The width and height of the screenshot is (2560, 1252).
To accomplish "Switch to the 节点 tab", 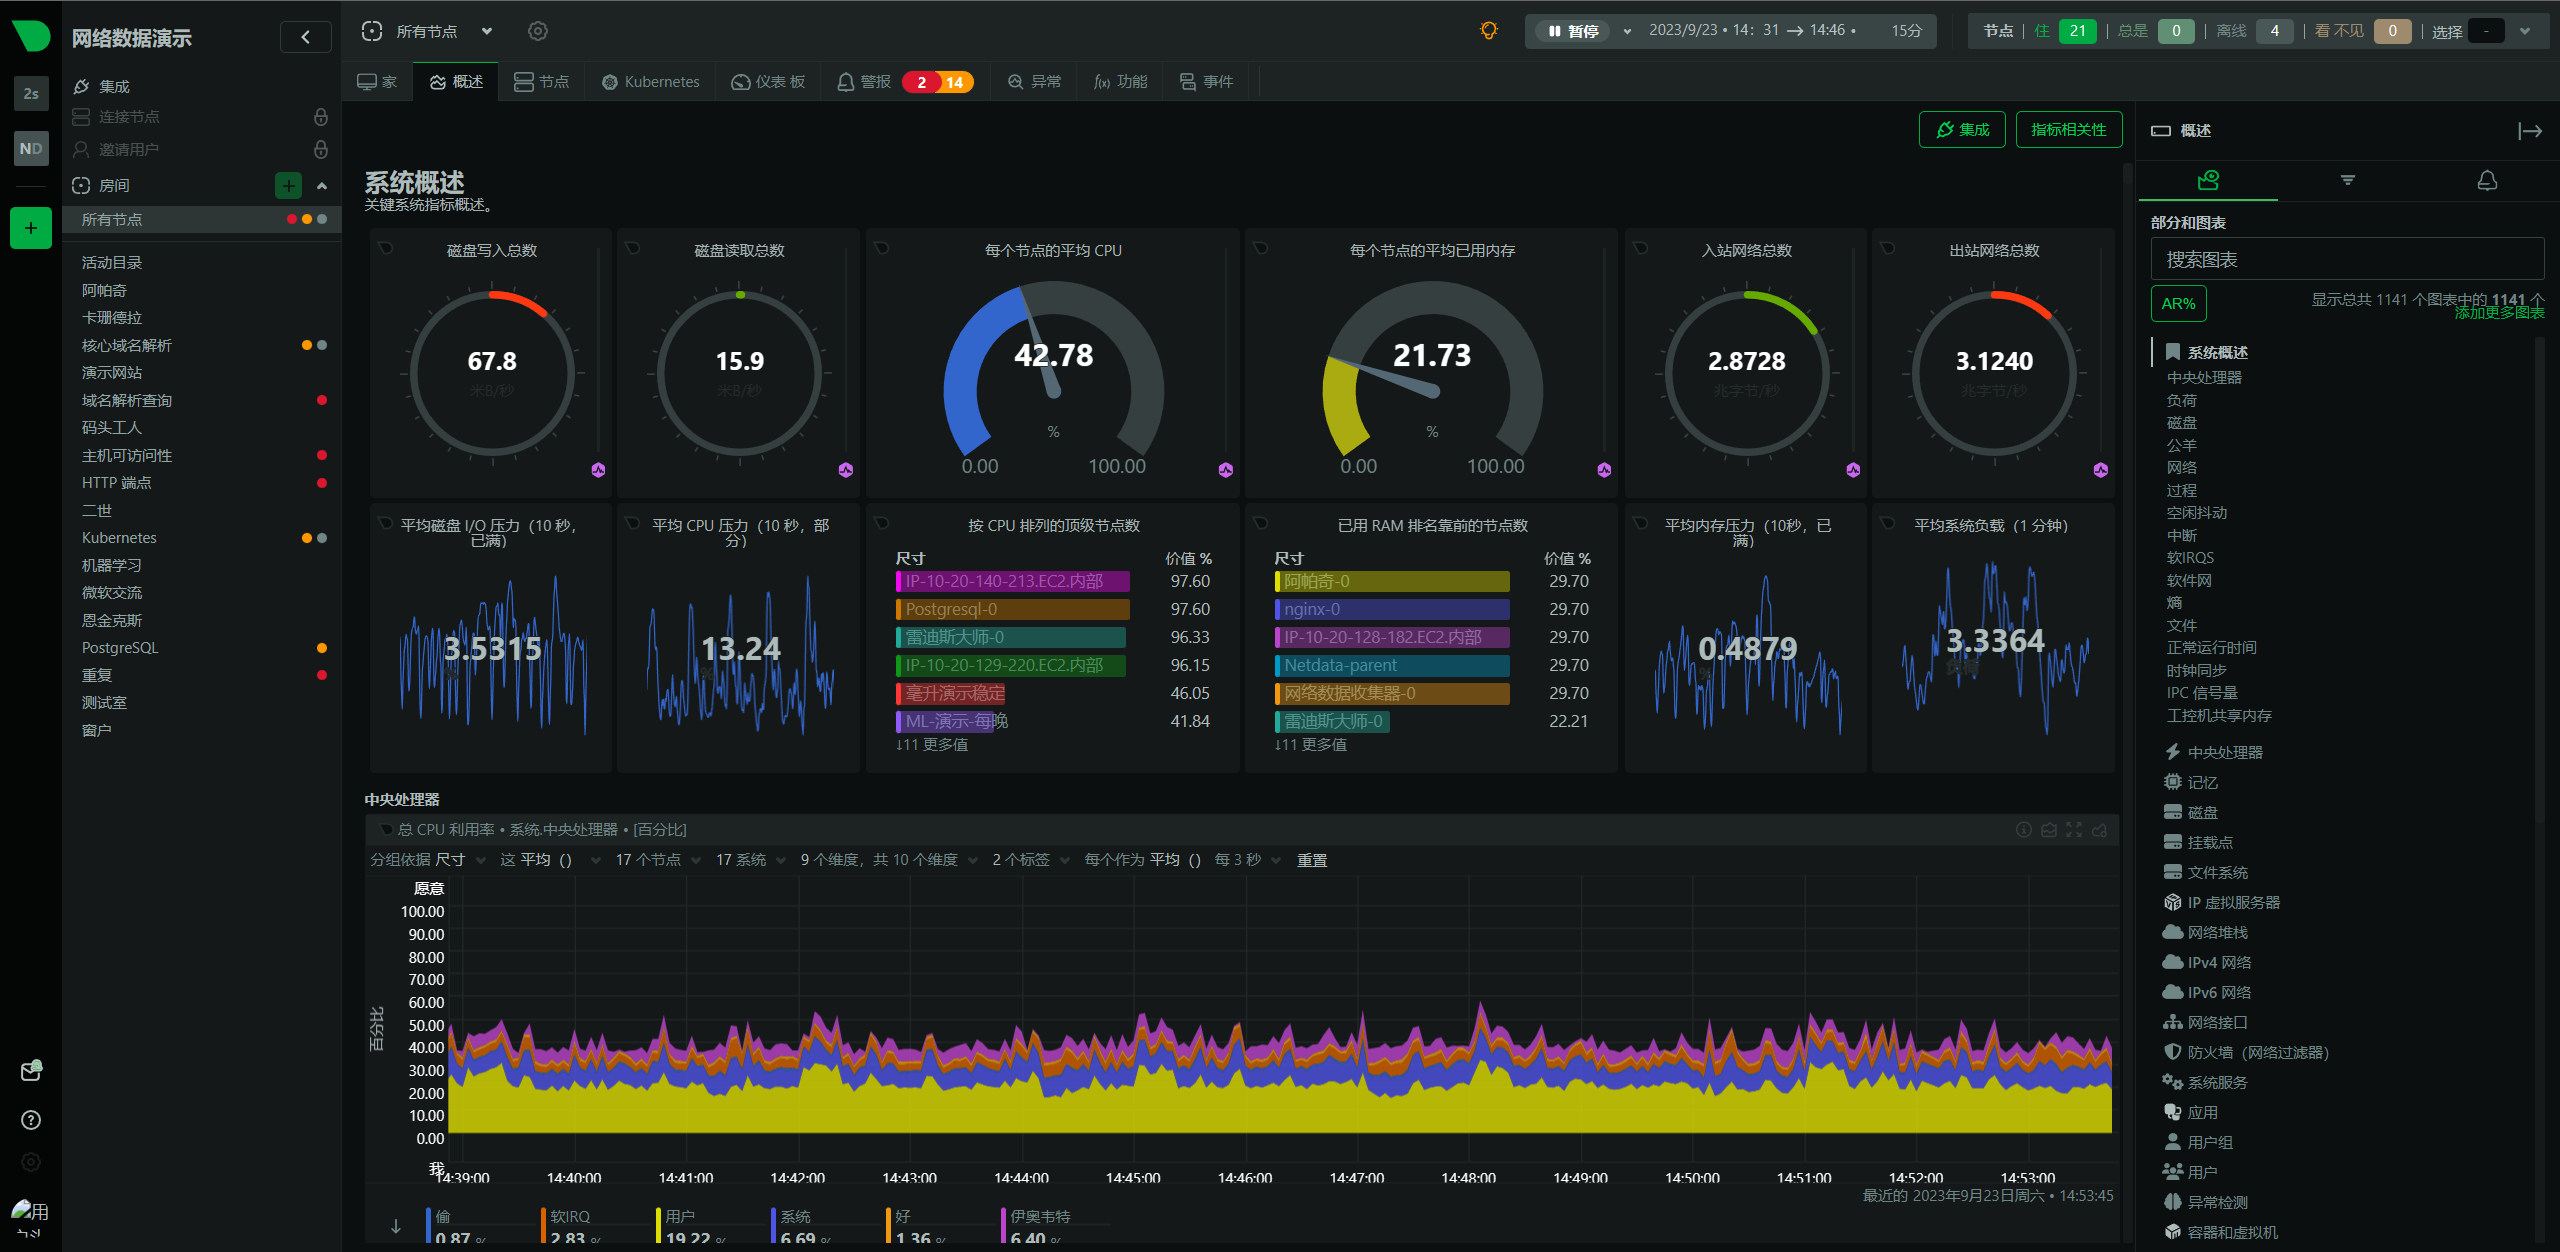I will (x=542, y=82).
